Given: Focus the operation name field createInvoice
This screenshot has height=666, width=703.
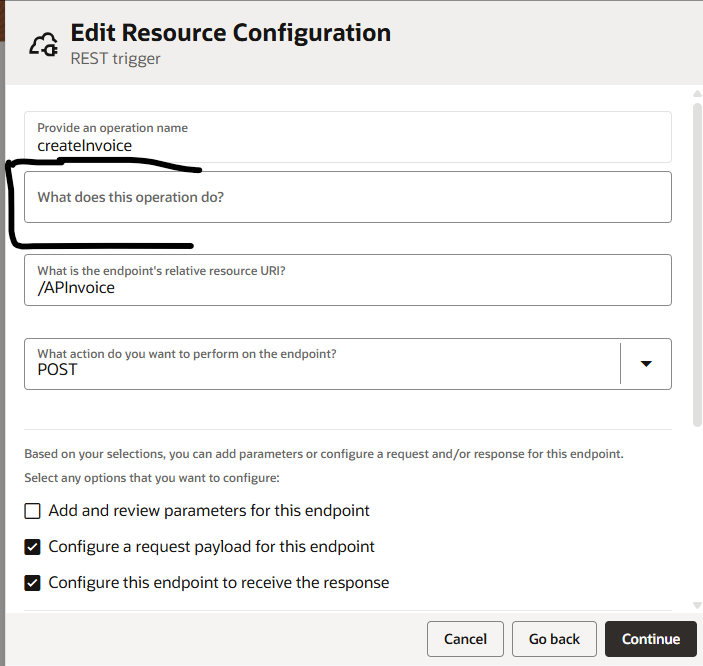Looking at the screenshot, I should coord(348,137).
